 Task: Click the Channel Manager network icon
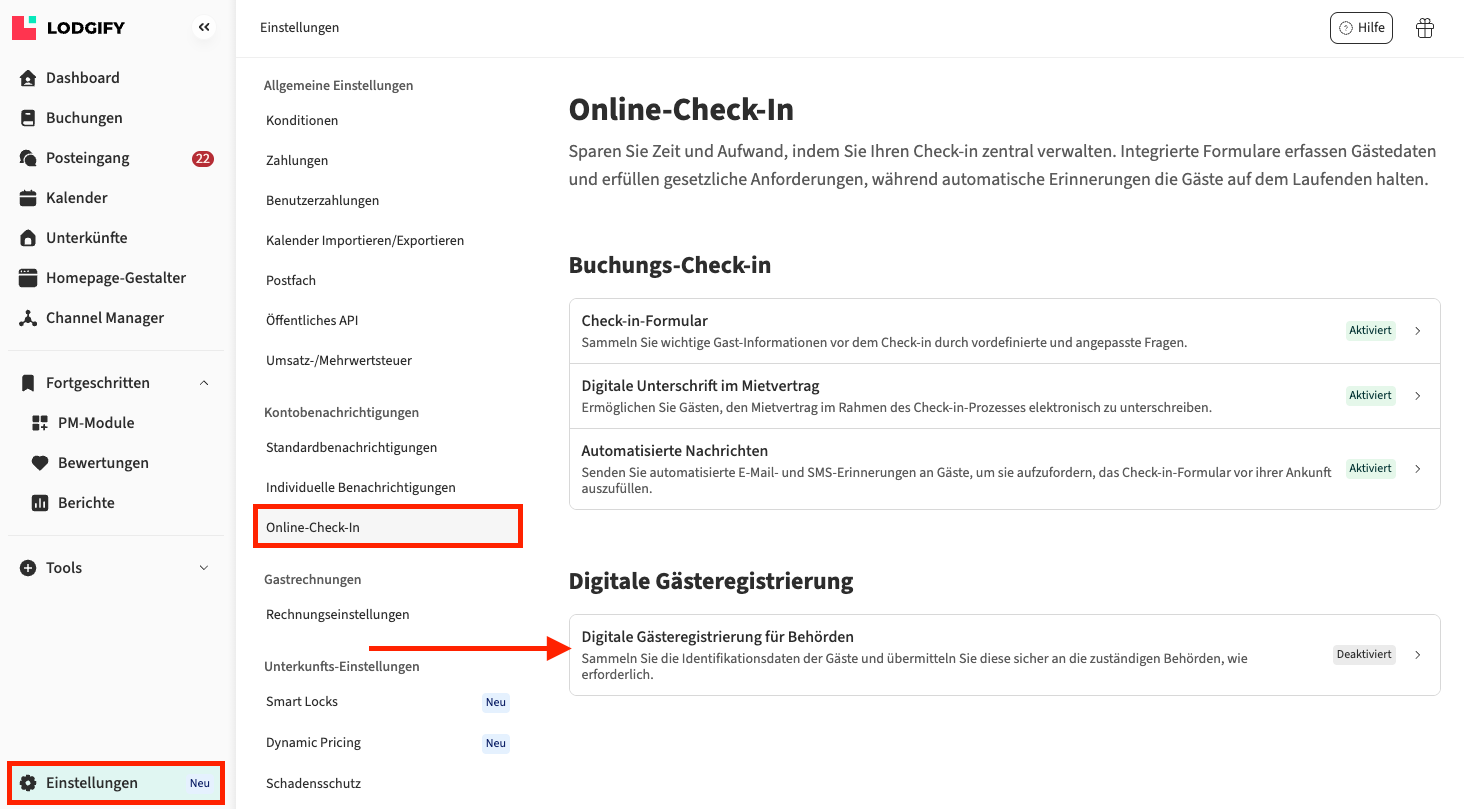point(28,318)
